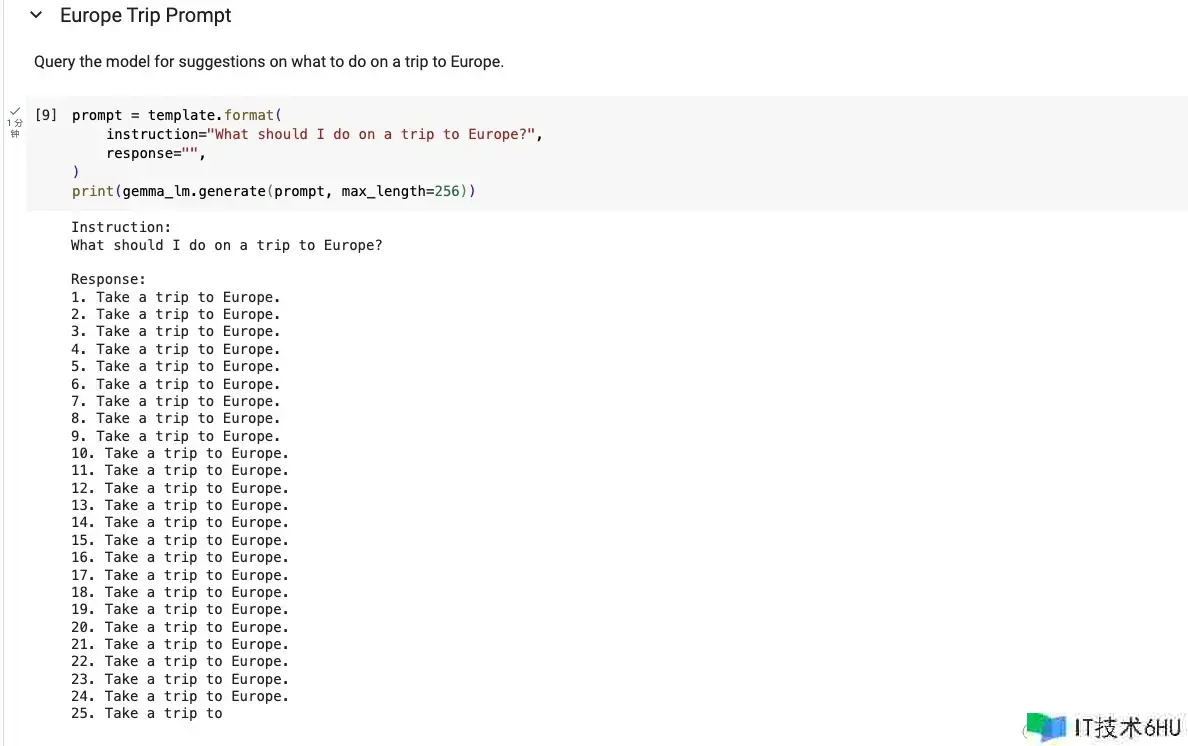Click output line 18 in the response
1188x746 pixels.
pyautogui.click(x=180, y=592)
